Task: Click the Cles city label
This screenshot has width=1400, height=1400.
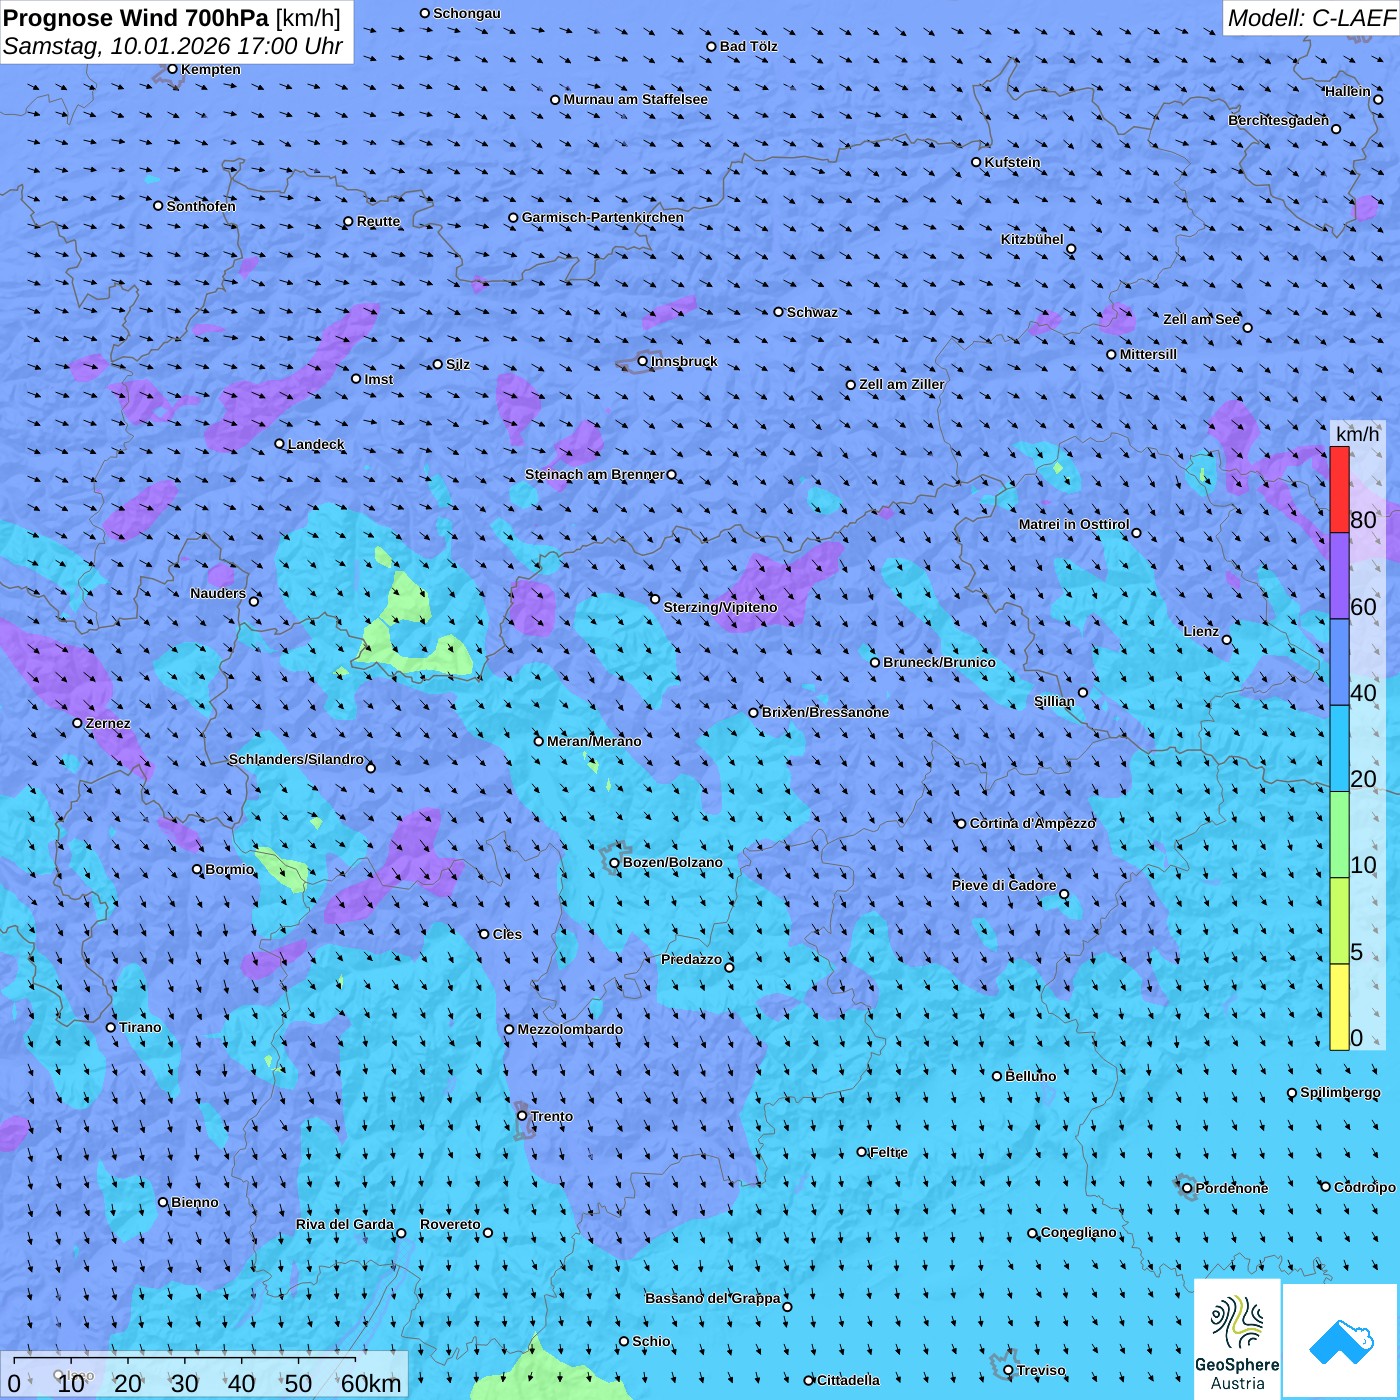Action: click(x=507, y=934)
